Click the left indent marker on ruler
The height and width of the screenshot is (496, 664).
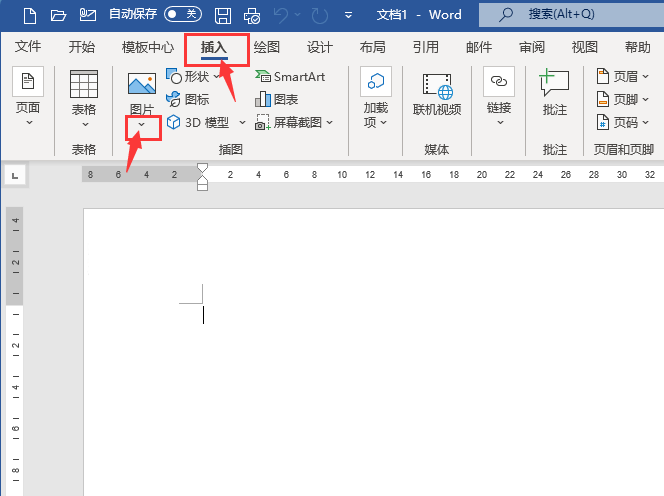(202, 186)
